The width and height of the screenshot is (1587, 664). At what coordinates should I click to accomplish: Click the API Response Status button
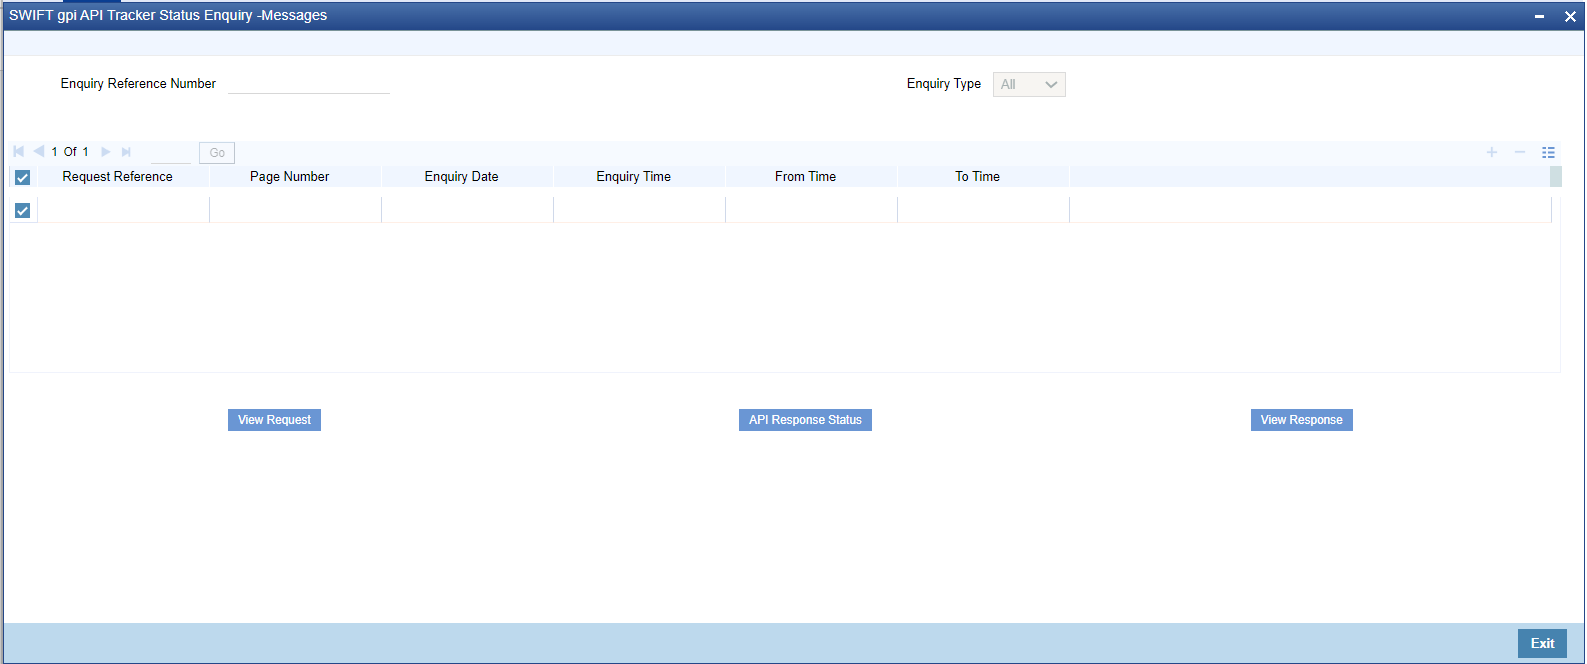[x=805, y=420]
